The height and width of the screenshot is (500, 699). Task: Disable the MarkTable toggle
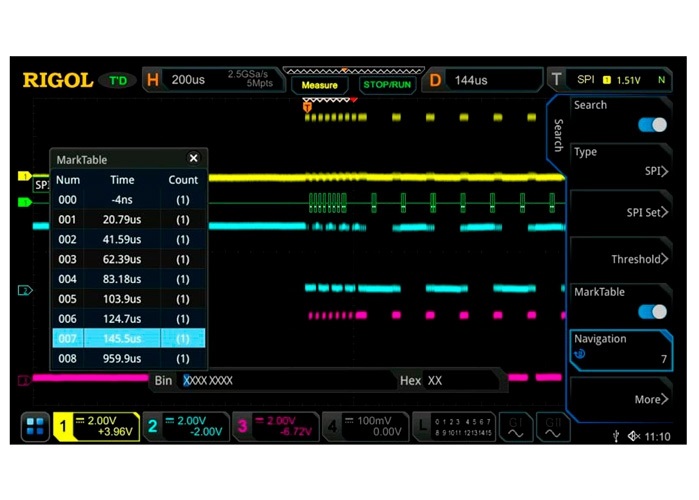pos(652,312)
